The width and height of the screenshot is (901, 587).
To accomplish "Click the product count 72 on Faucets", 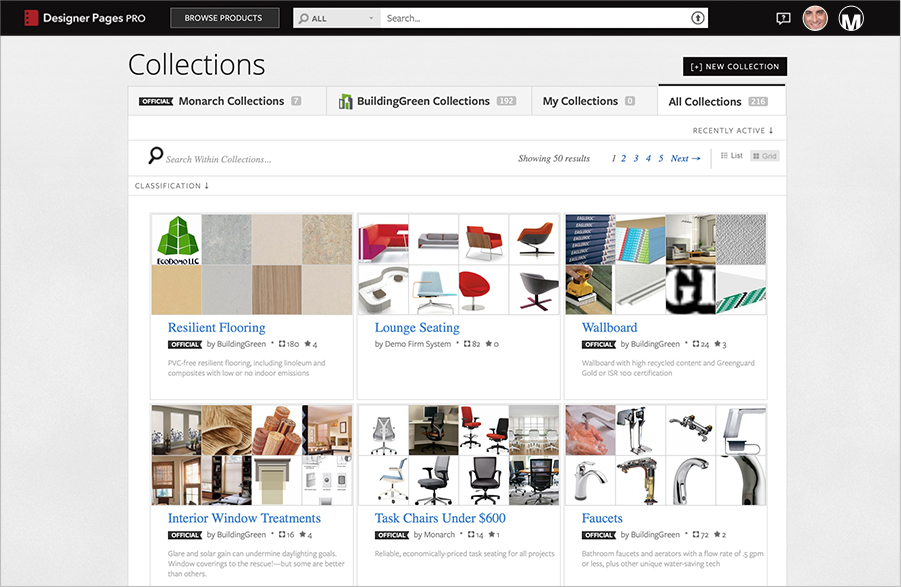I will [x=700, y=535].
